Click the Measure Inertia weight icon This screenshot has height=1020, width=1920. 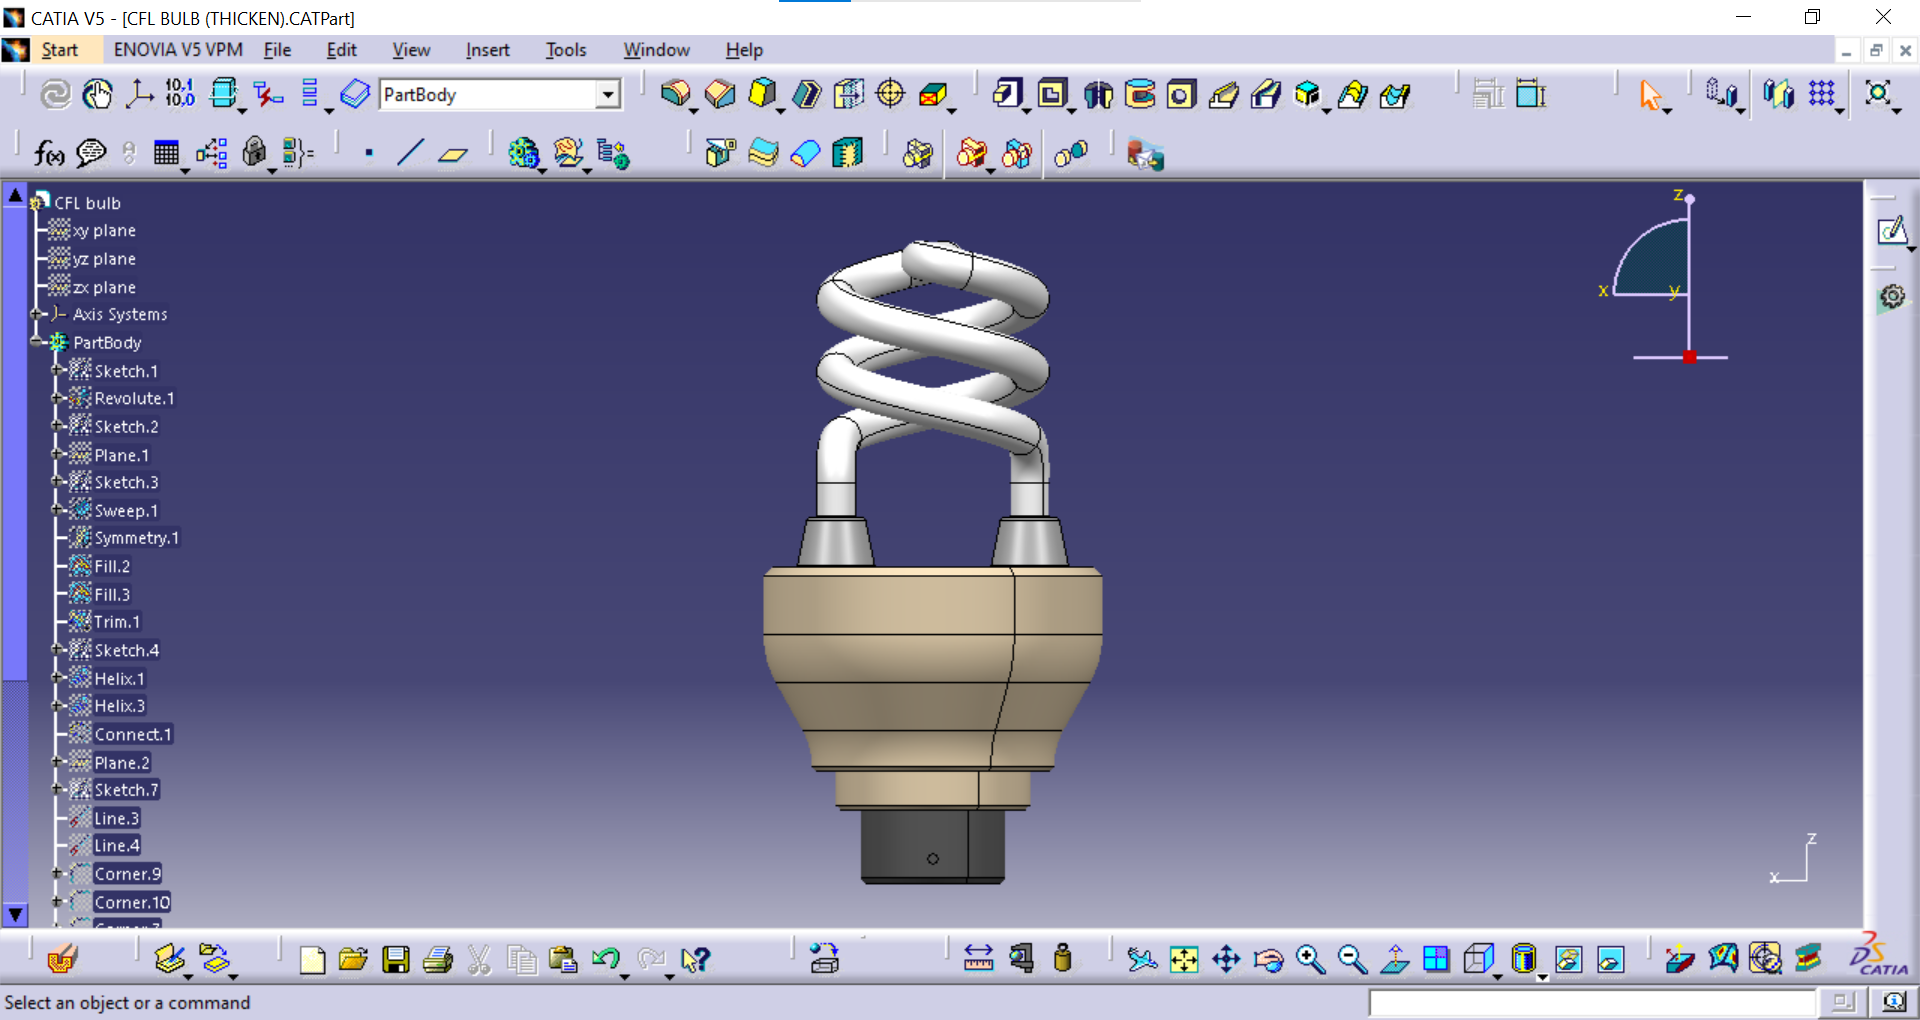pyautogui.click(x=1063, y=959)
